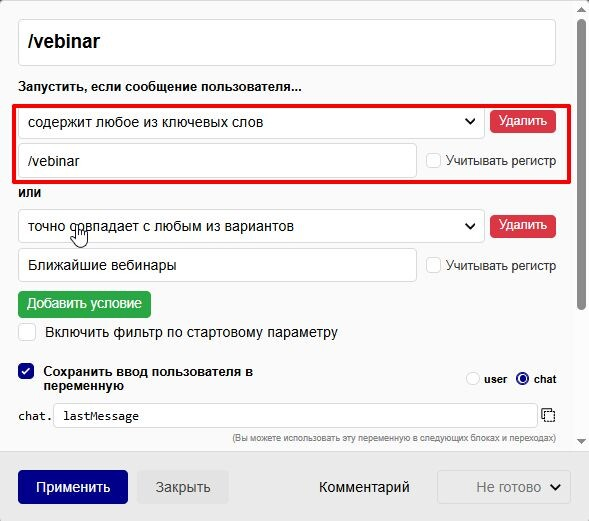
Task: Select the user radio button
Action: click(x=473, y=379)
